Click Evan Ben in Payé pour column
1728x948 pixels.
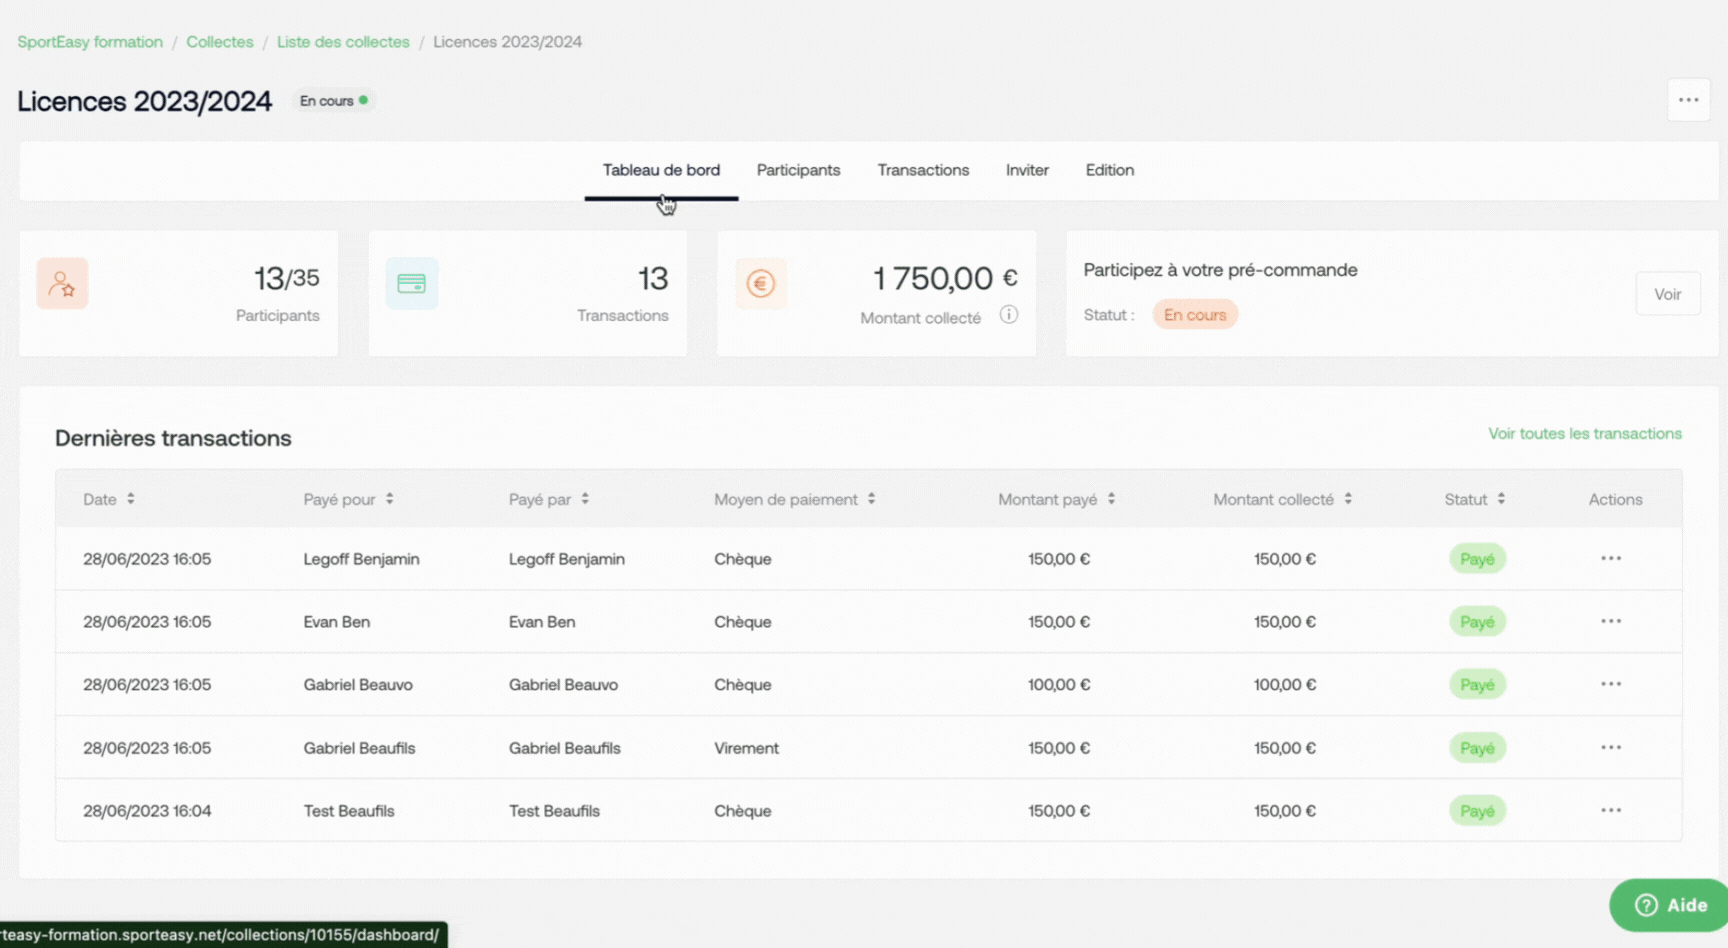click(336, 622)
